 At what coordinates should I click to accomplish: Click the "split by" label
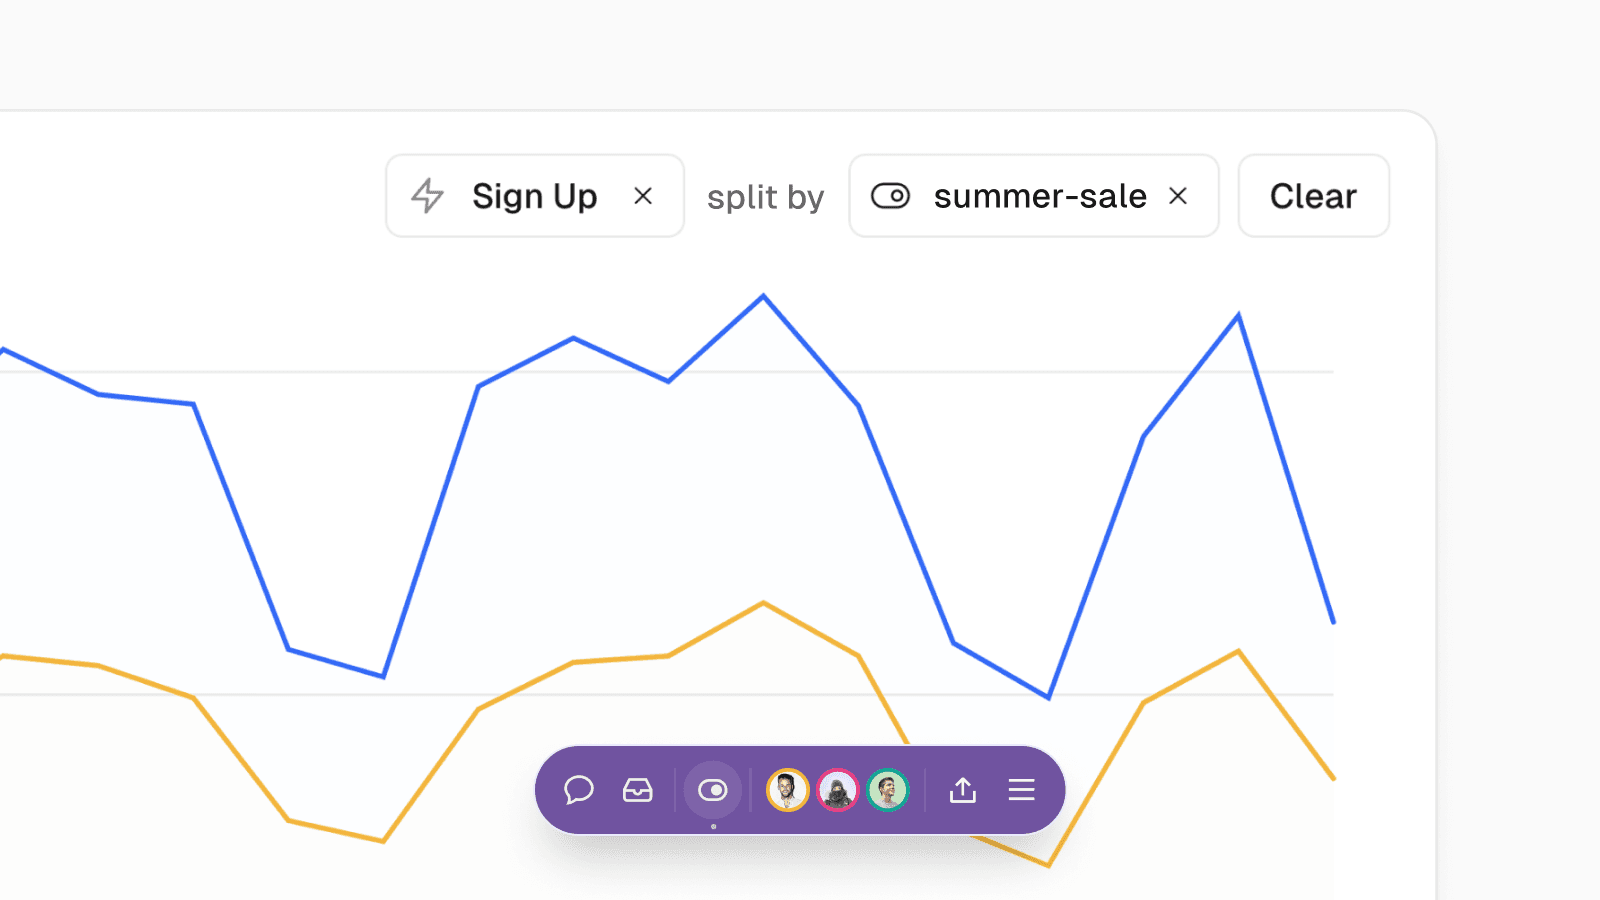pyautogui.click(x=765, y=197)
